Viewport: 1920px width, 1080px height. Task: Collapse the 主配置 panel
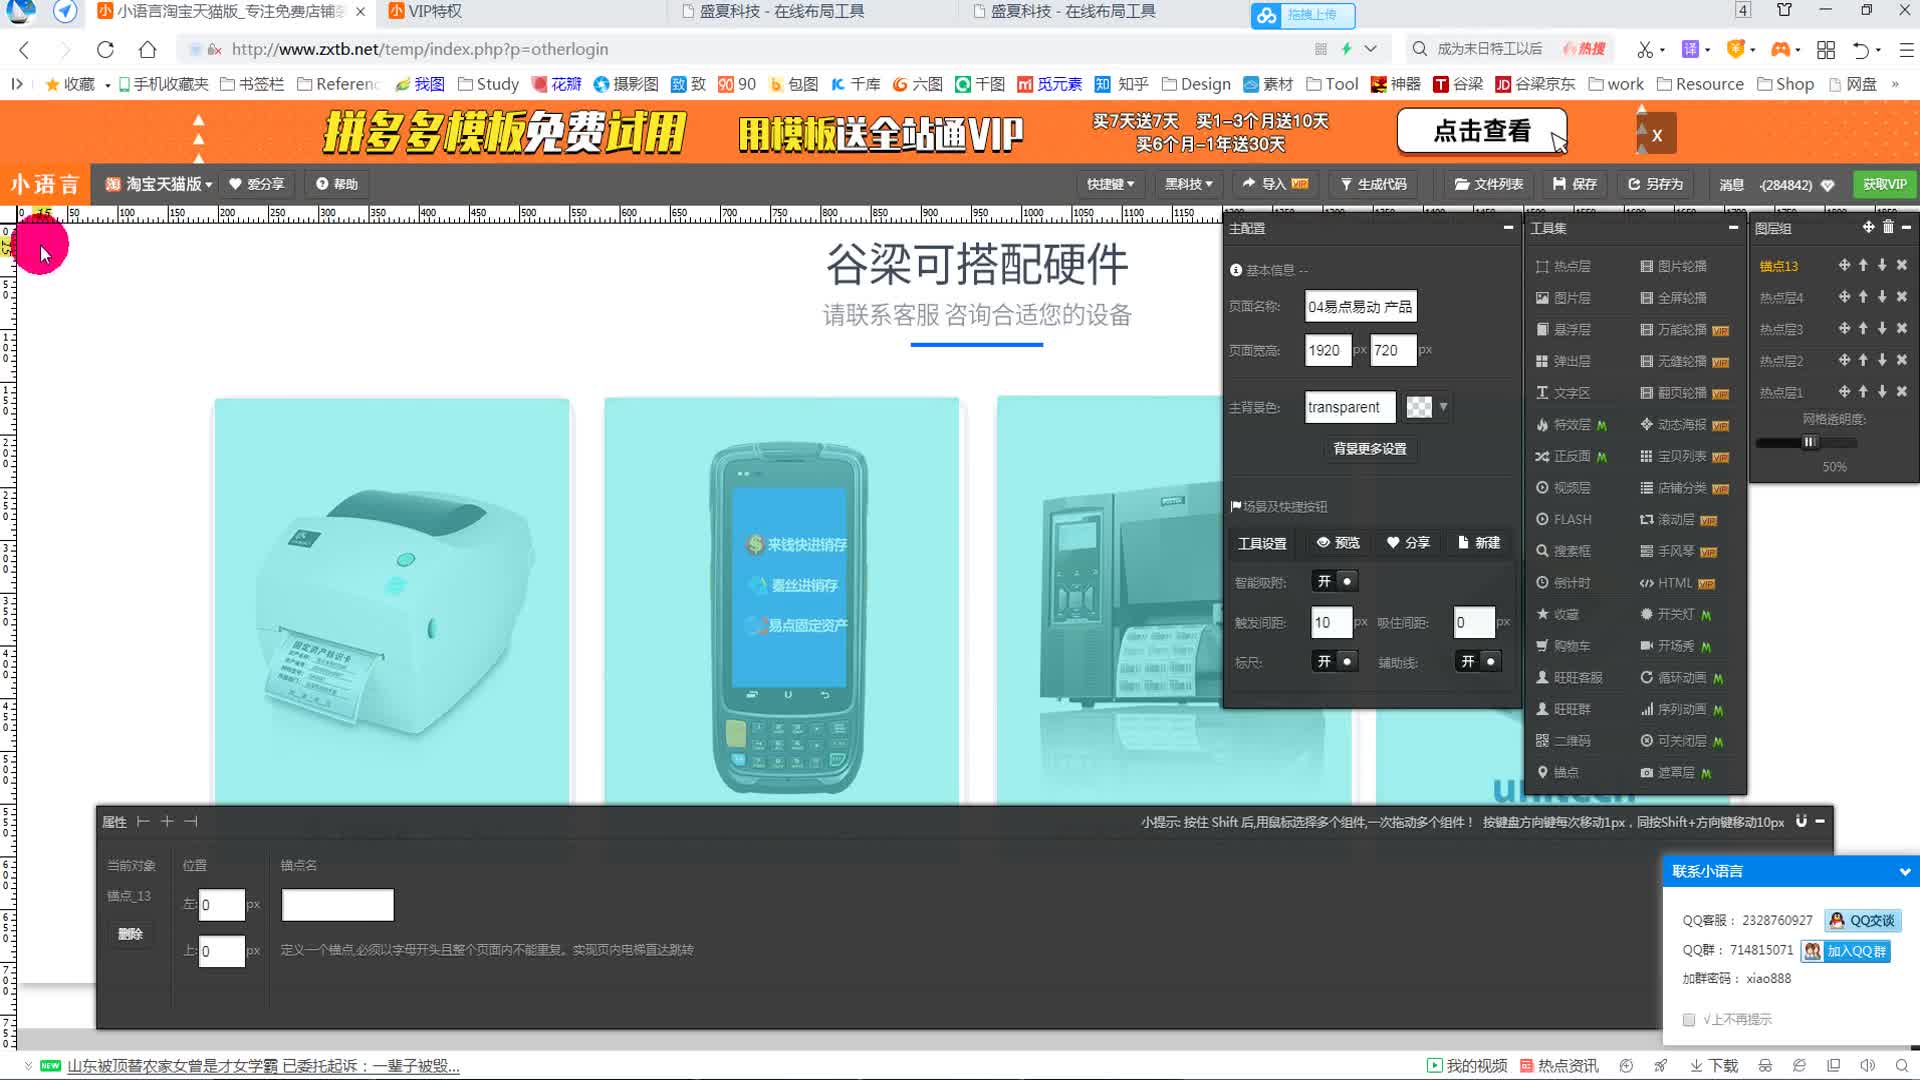coord(1508,228)
